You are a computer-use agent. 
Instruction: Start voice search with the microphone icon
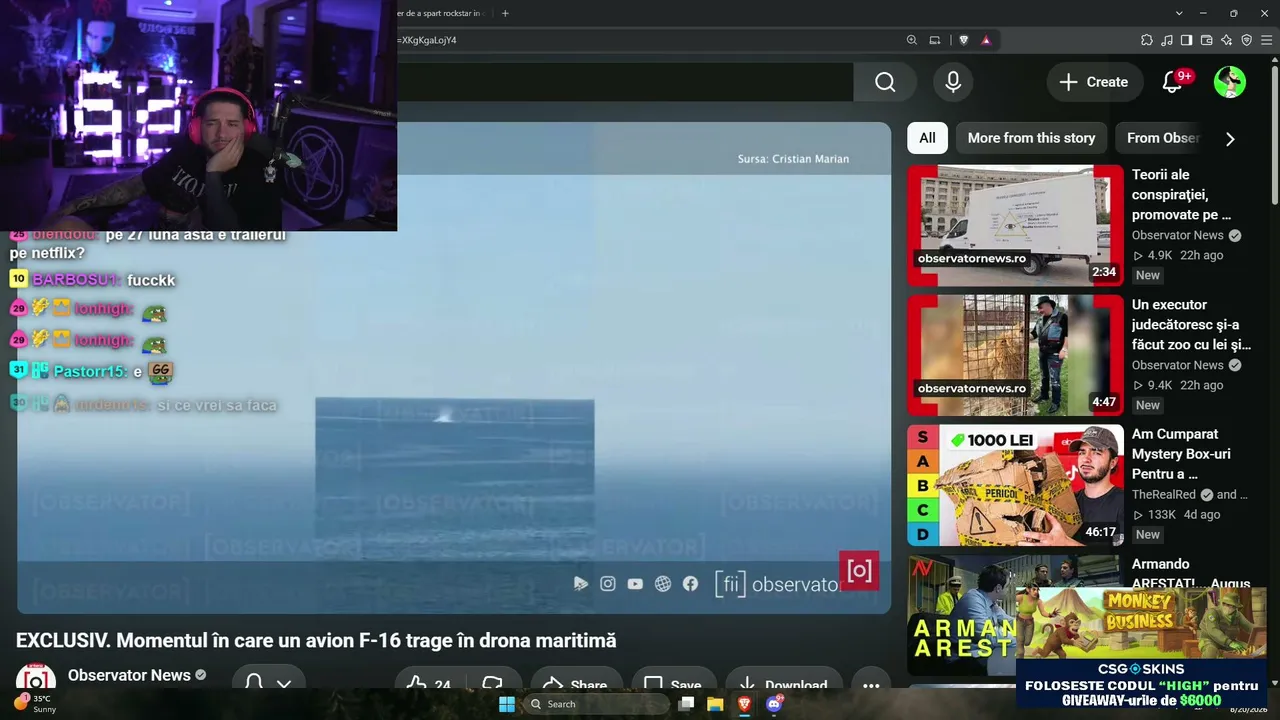(953, 82)
